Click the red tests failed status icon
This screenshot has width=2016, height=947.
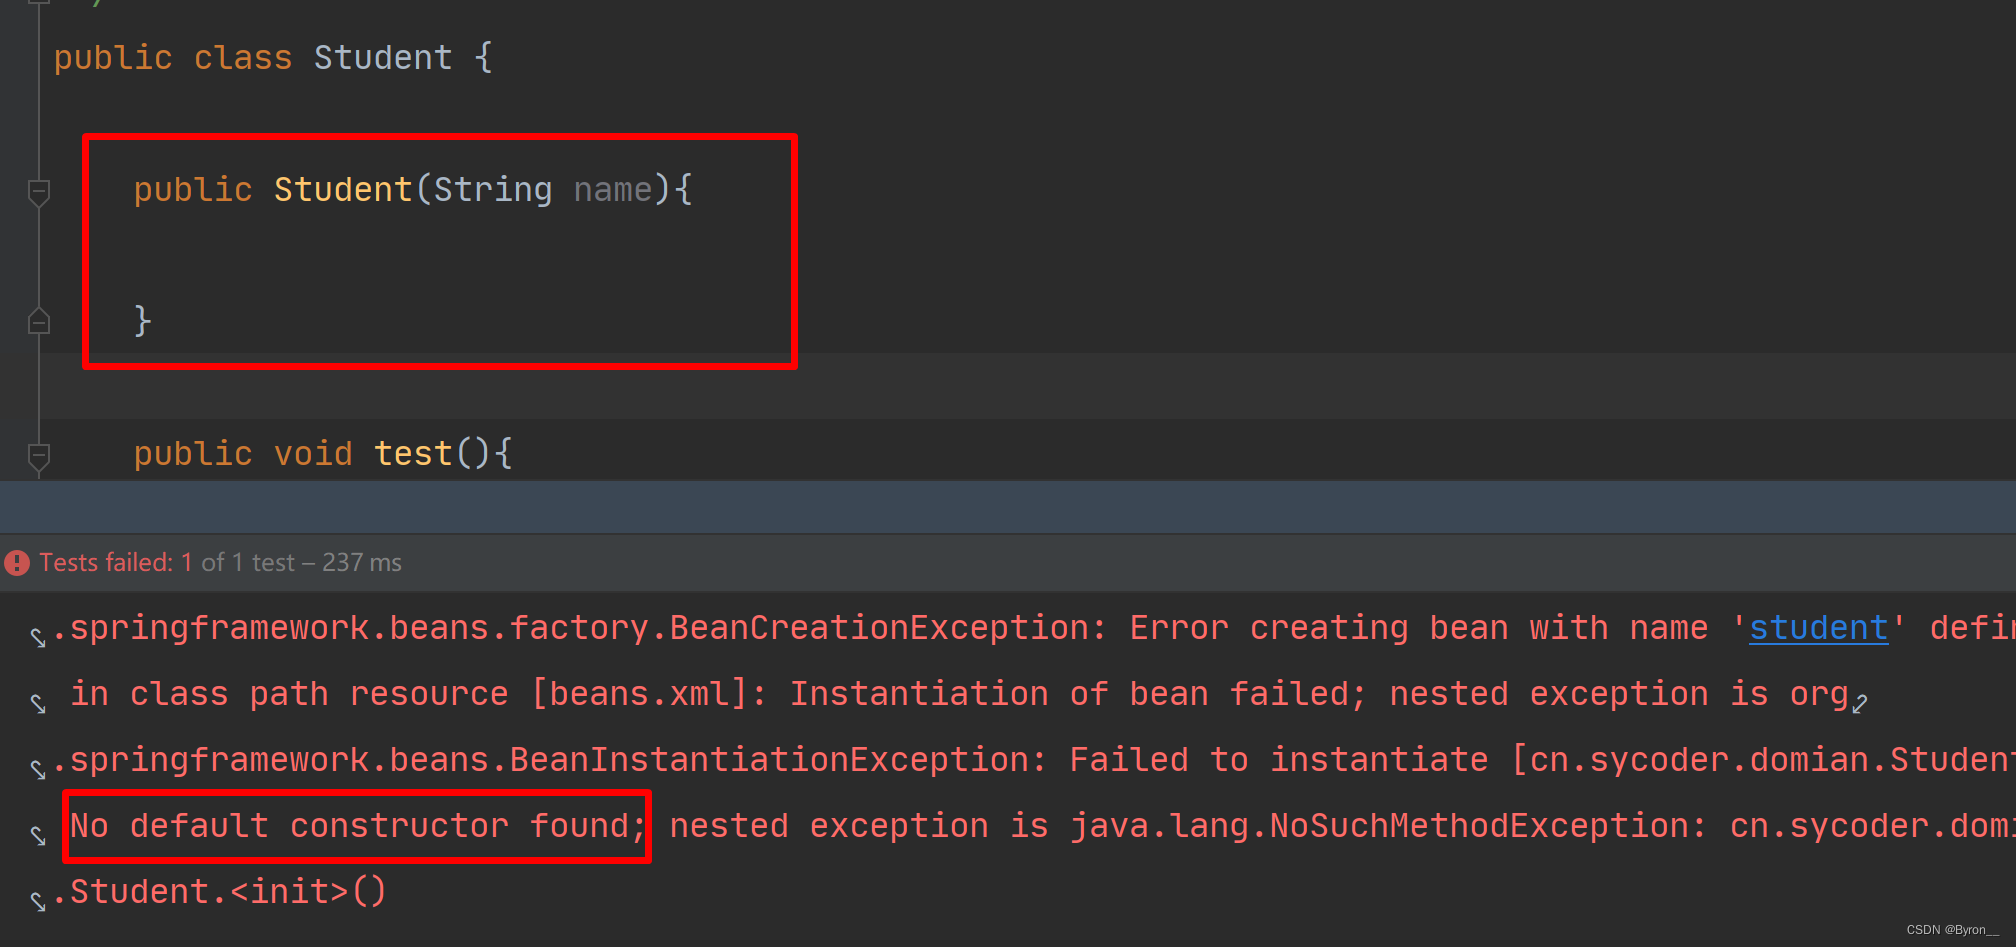point(17,563)
